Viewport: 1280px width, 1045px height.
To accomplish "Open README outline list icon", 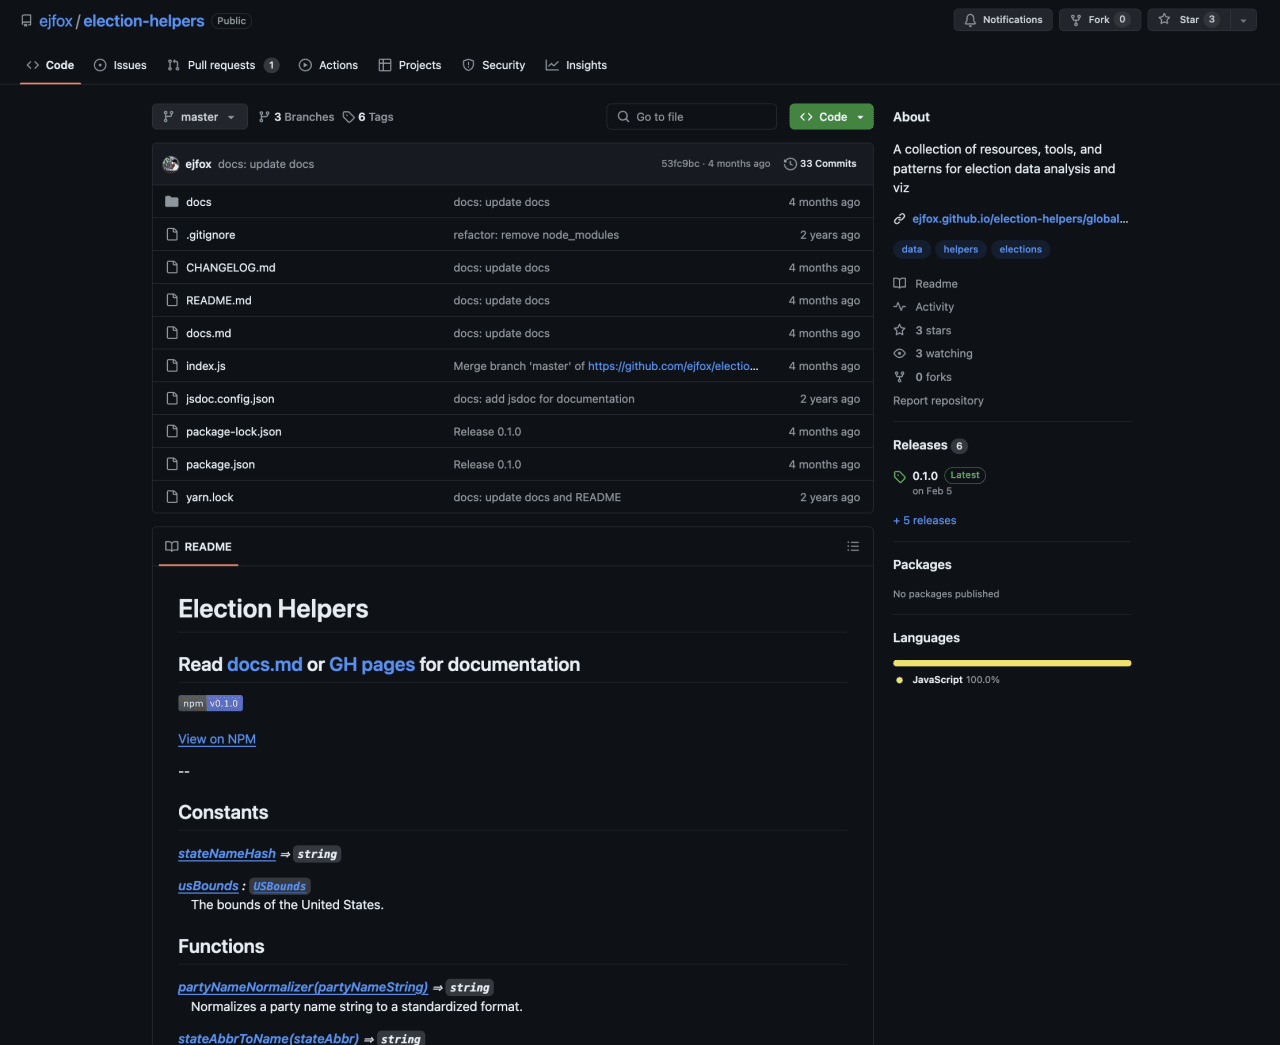I will click(x=853, y=546).
